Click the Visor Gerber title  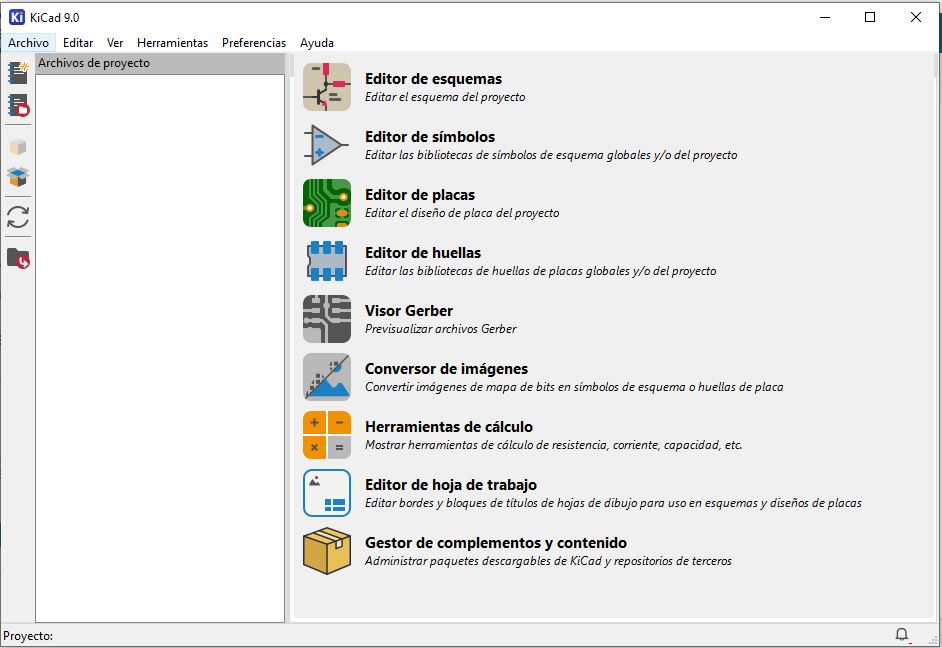click(x=409, y=310)
